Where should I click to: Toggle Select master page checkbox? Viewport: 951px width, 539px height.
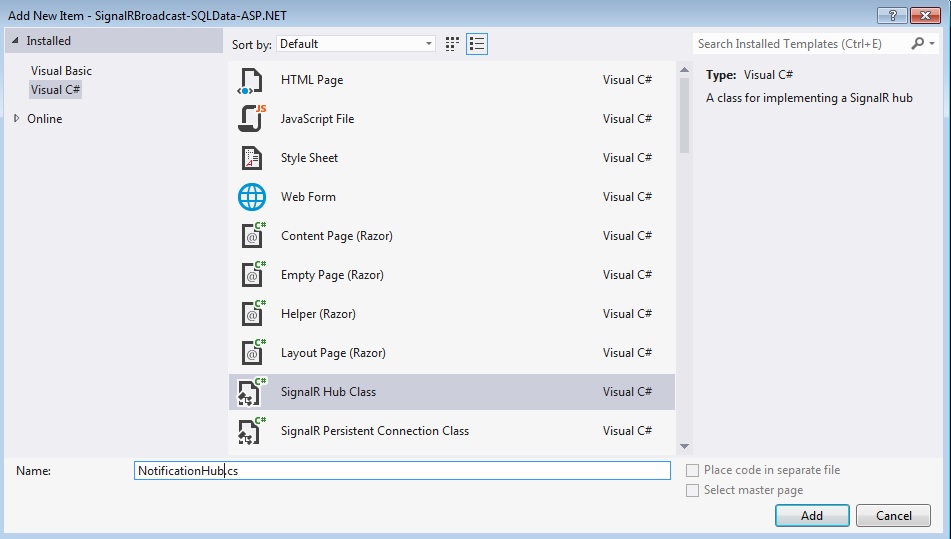tap(693, 490)
